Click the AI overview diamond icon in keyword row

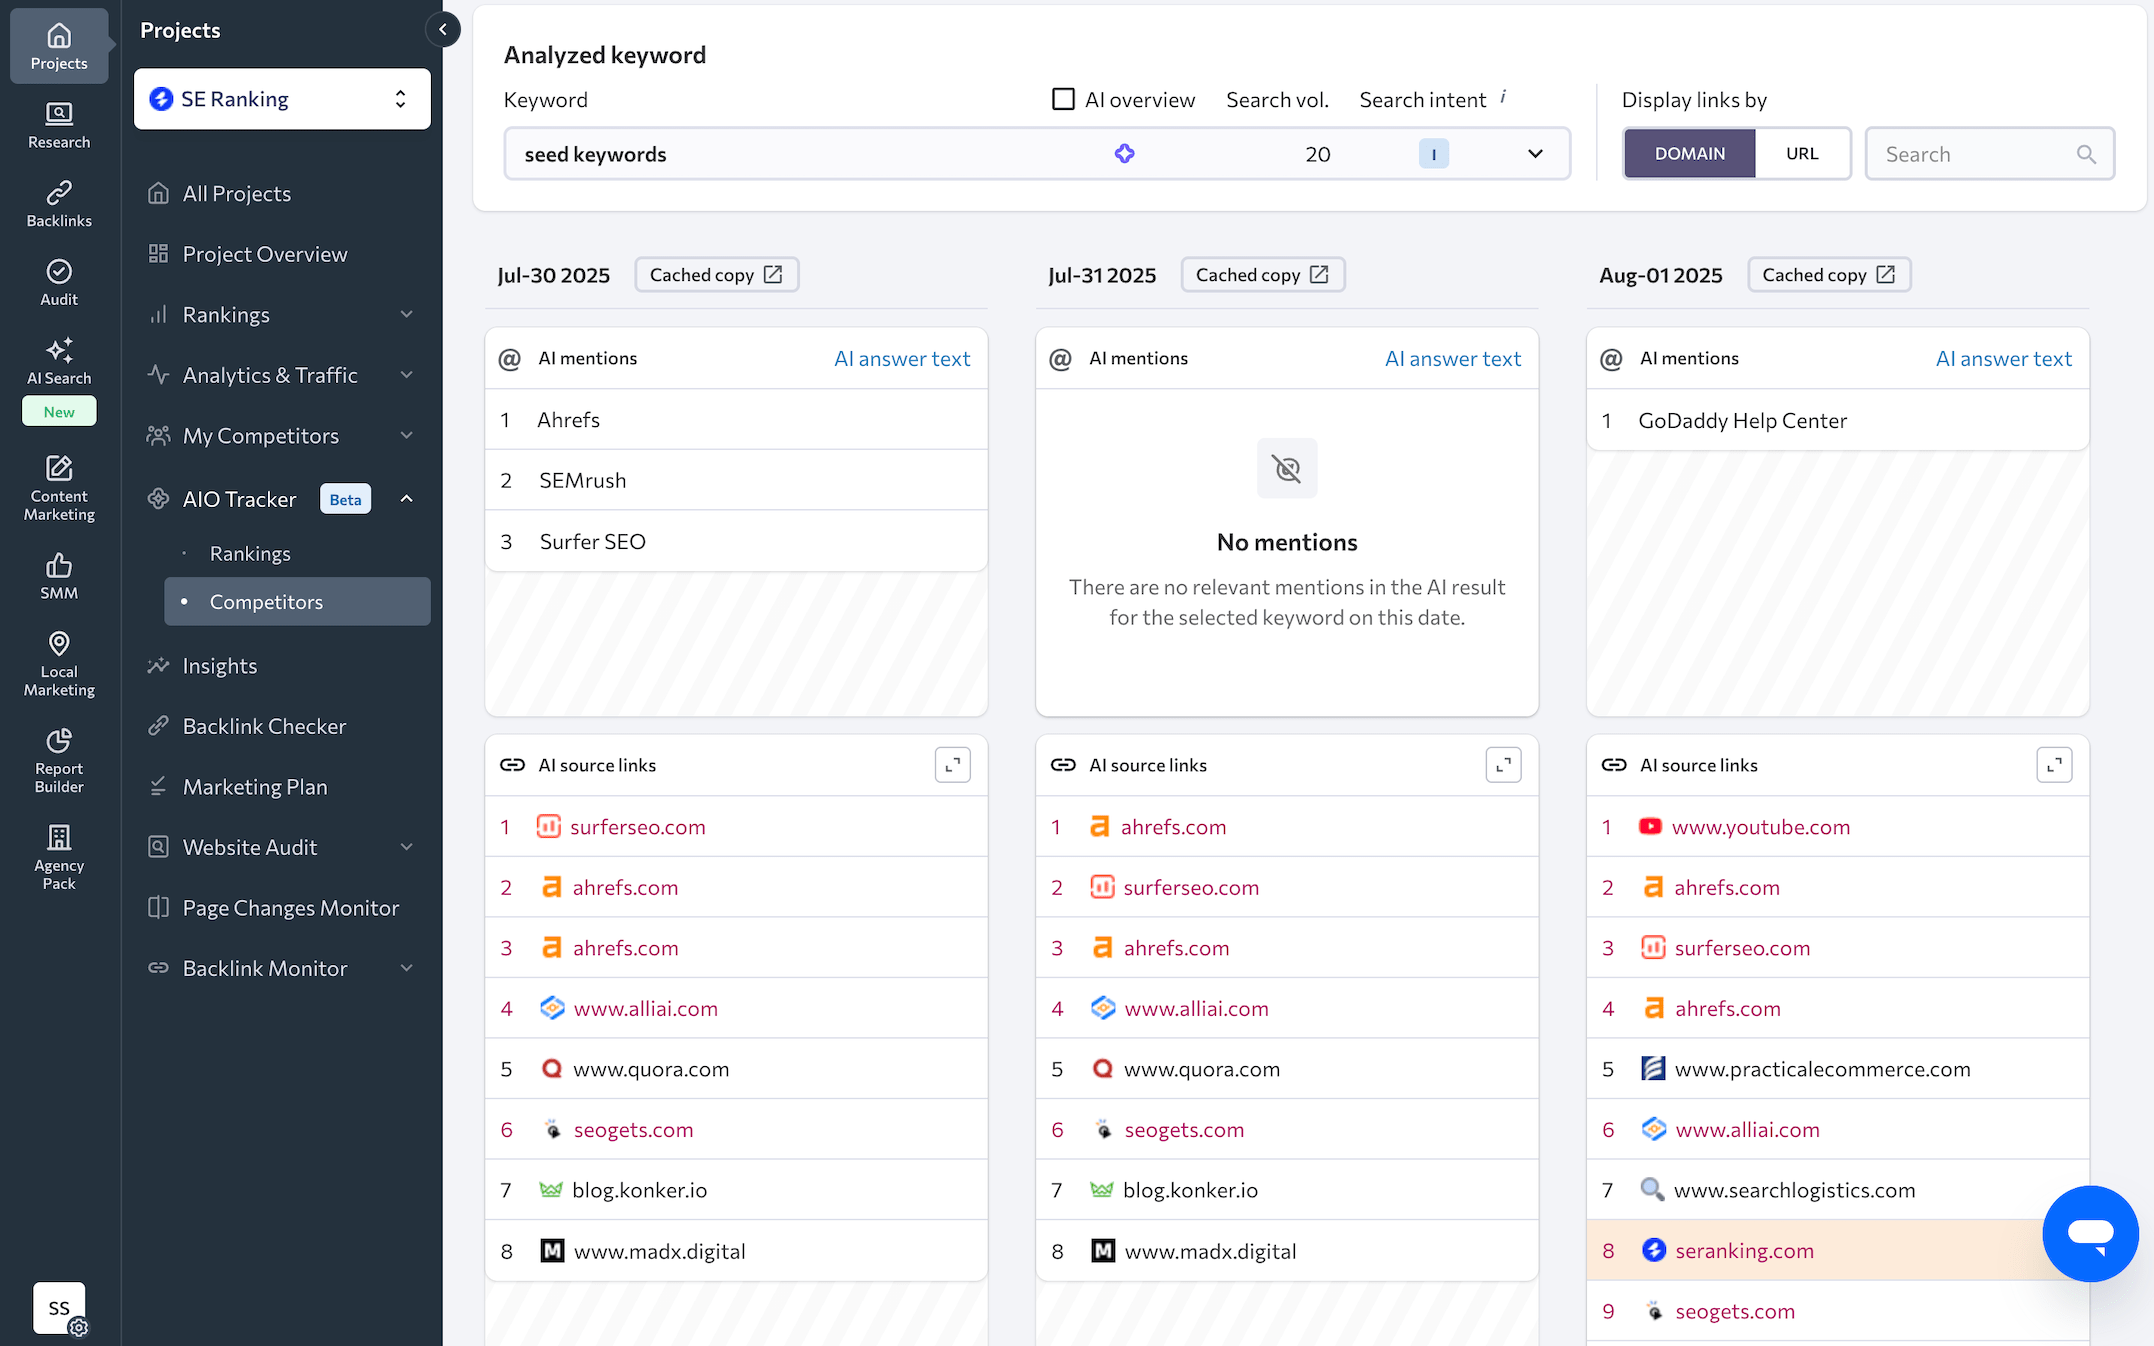1125,154
